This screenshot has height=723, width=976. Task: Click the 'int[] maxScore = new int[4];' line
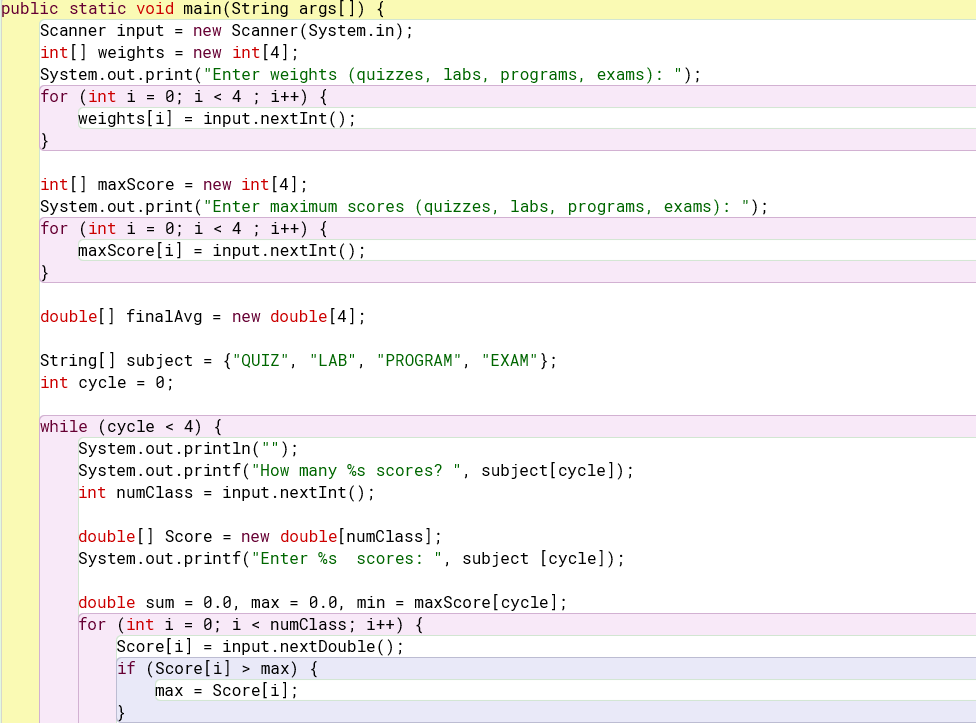pos(174,185)
